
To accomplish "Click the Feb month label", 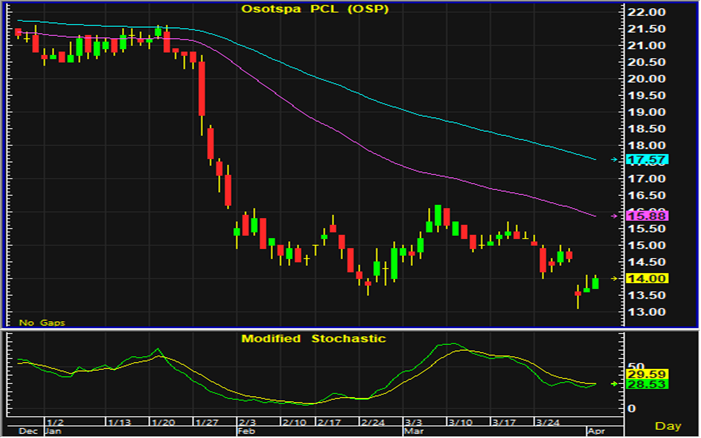I will 246,432.
